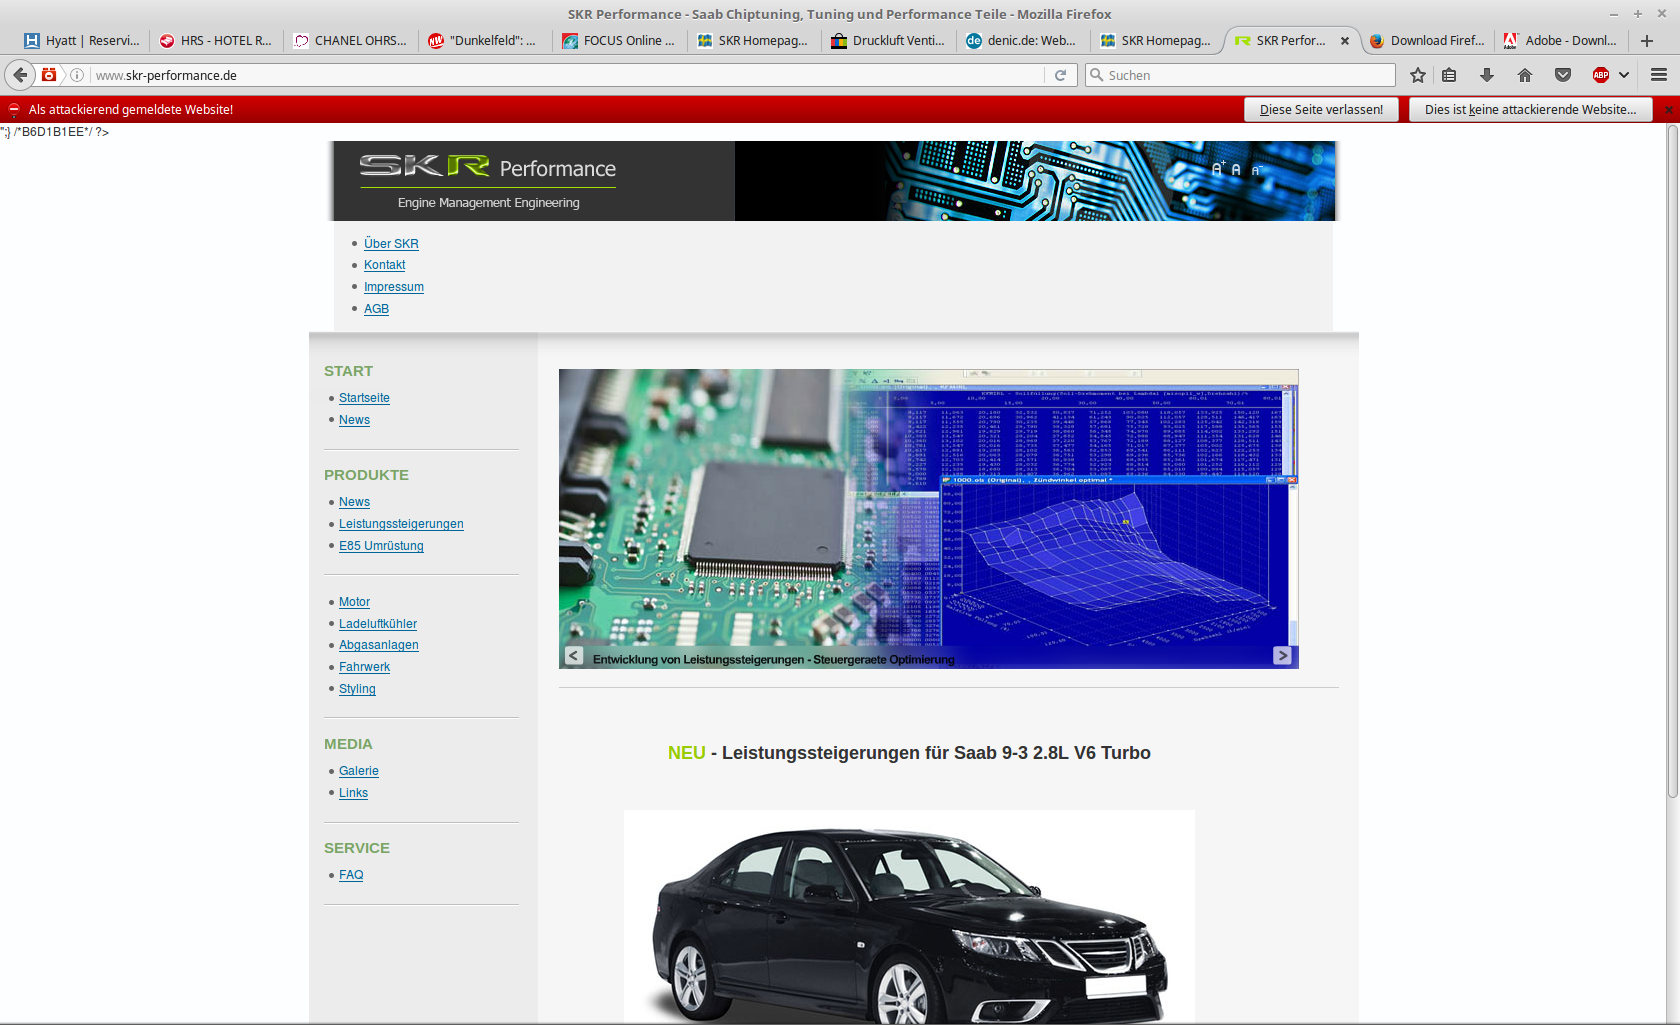Switch to the denic.de tab
This screenshot has height=1025, width=1680.
click(1022, 41)
